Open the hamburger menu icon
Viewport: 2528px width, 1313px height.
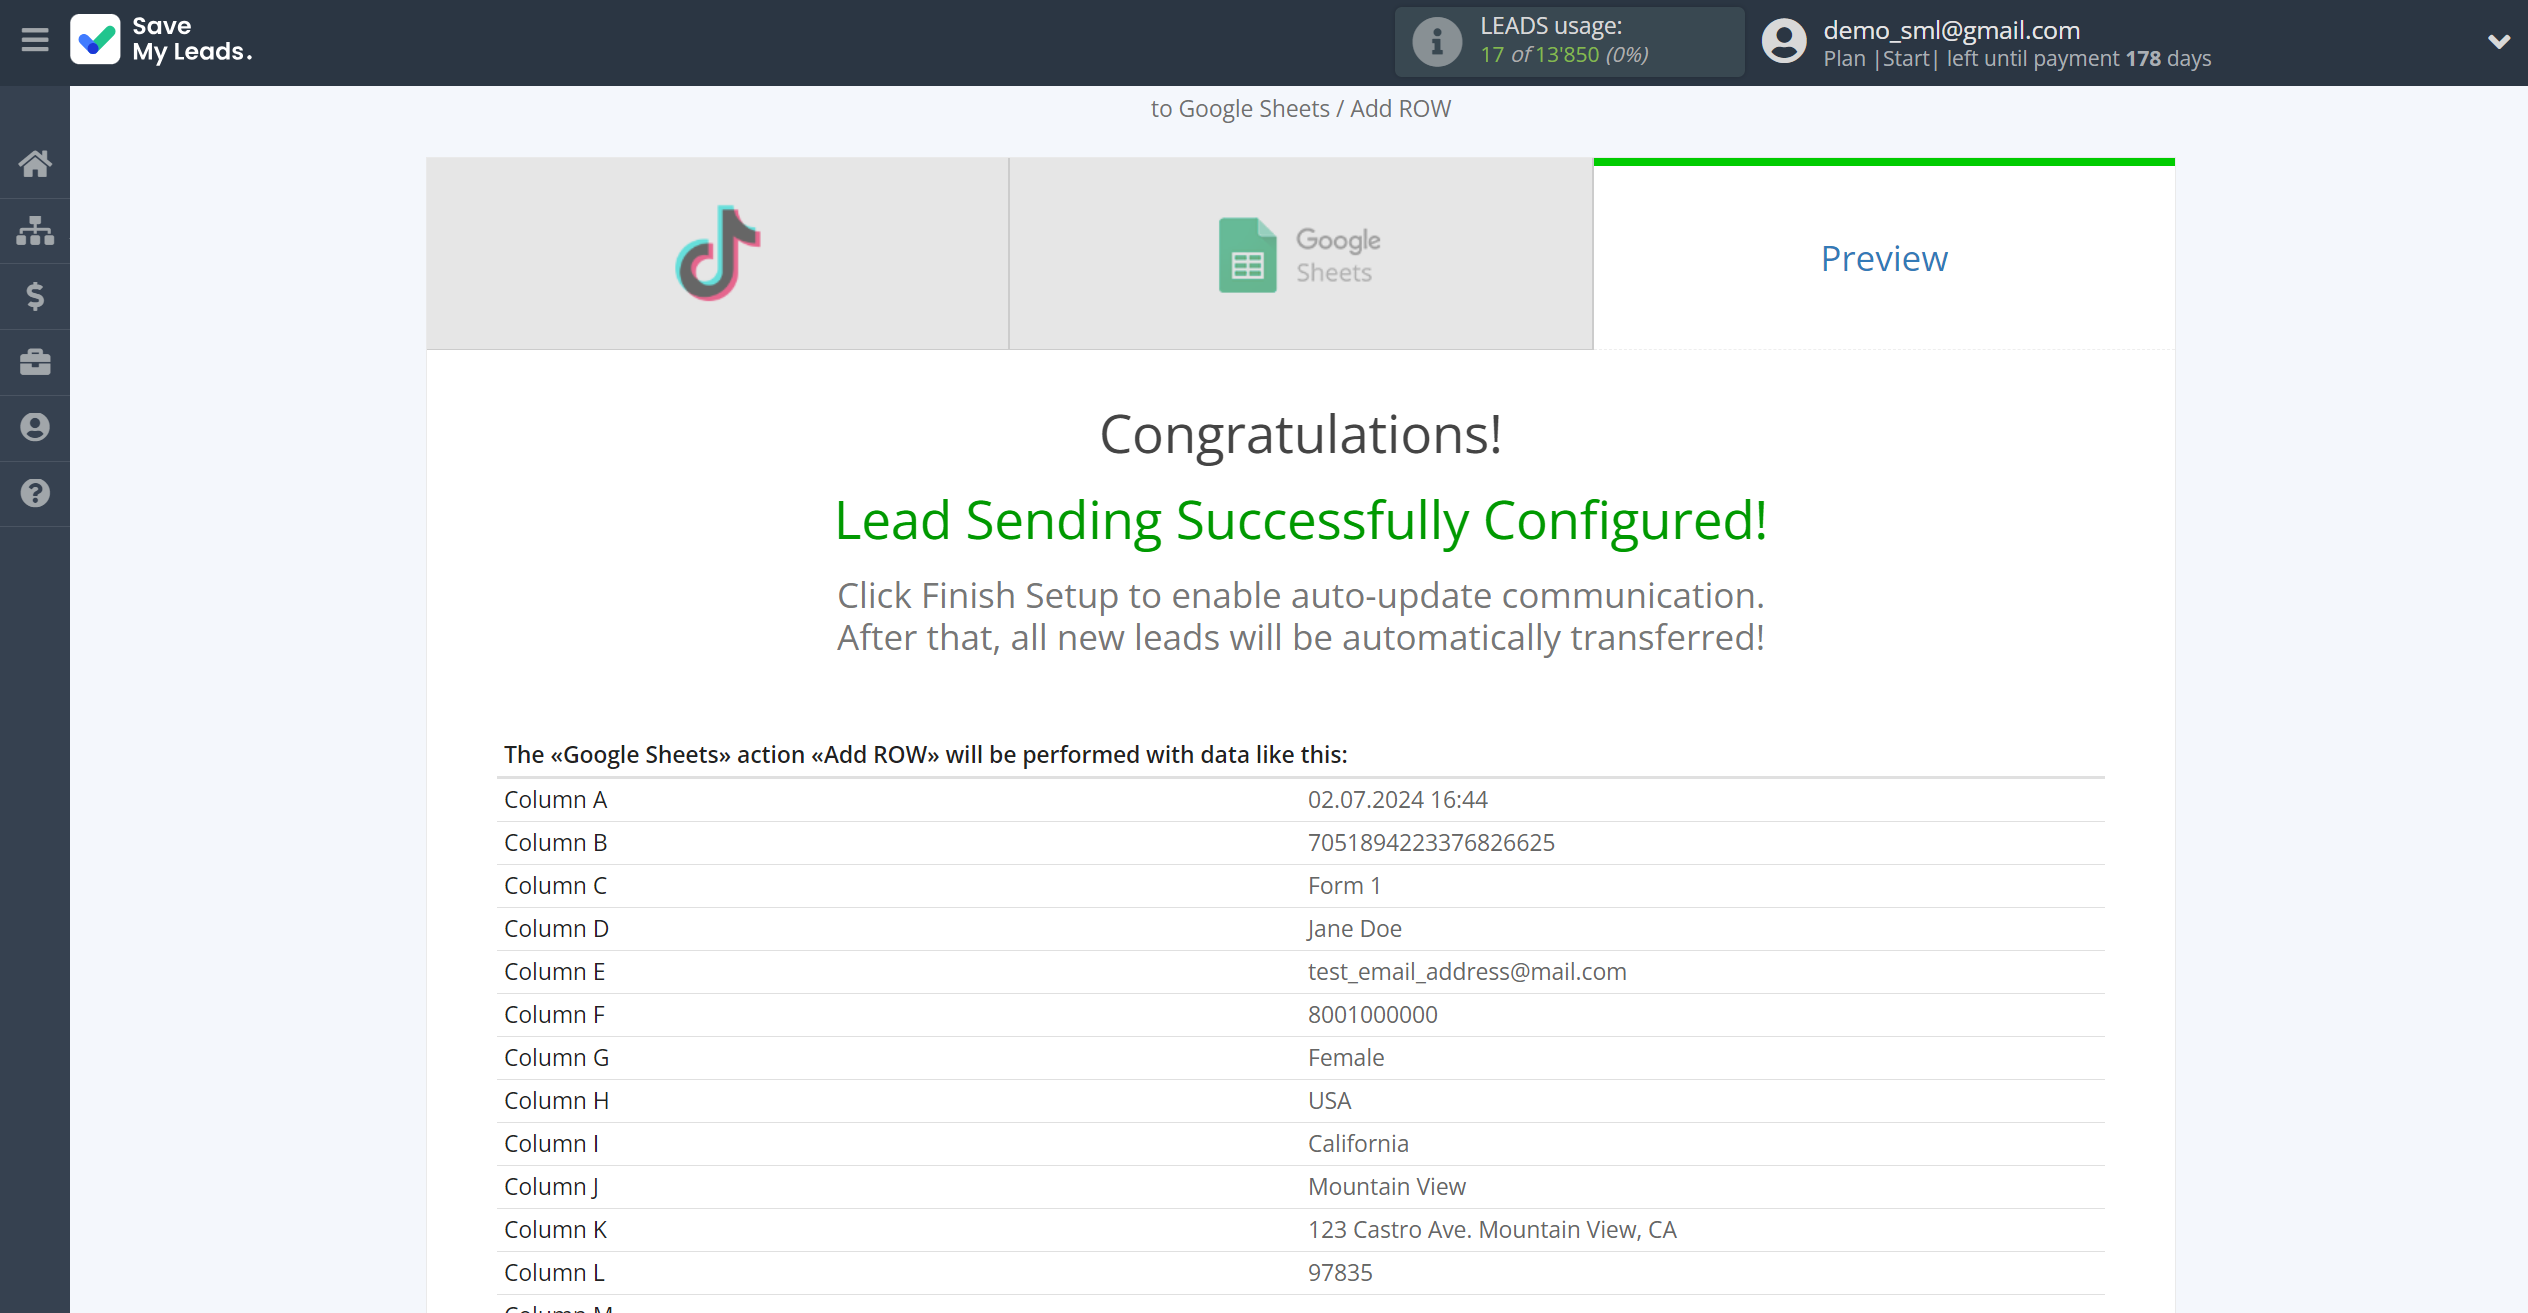tap(35, 40)
